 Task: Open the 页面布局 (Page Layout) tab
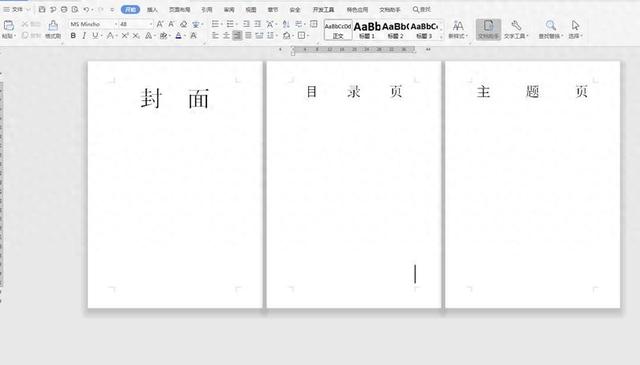click(x=180, y=9)
